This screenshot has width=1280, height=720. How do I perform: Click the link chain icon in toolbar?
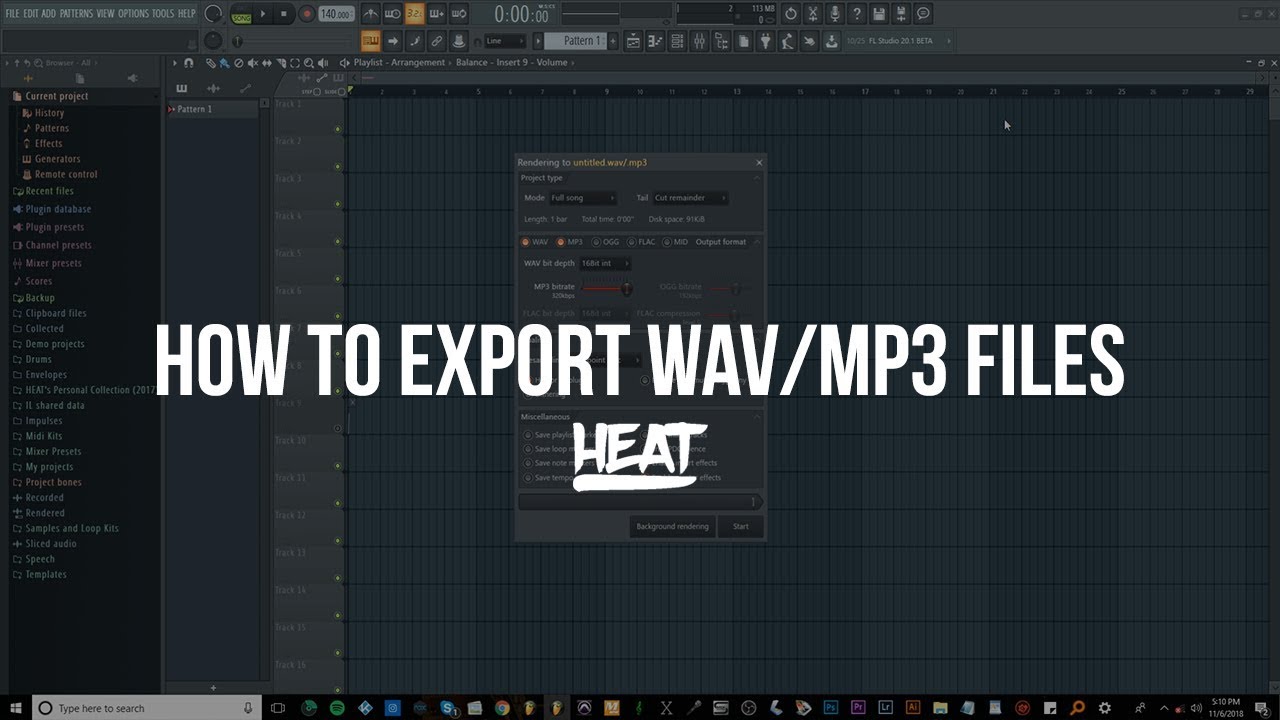pos(437,41)
